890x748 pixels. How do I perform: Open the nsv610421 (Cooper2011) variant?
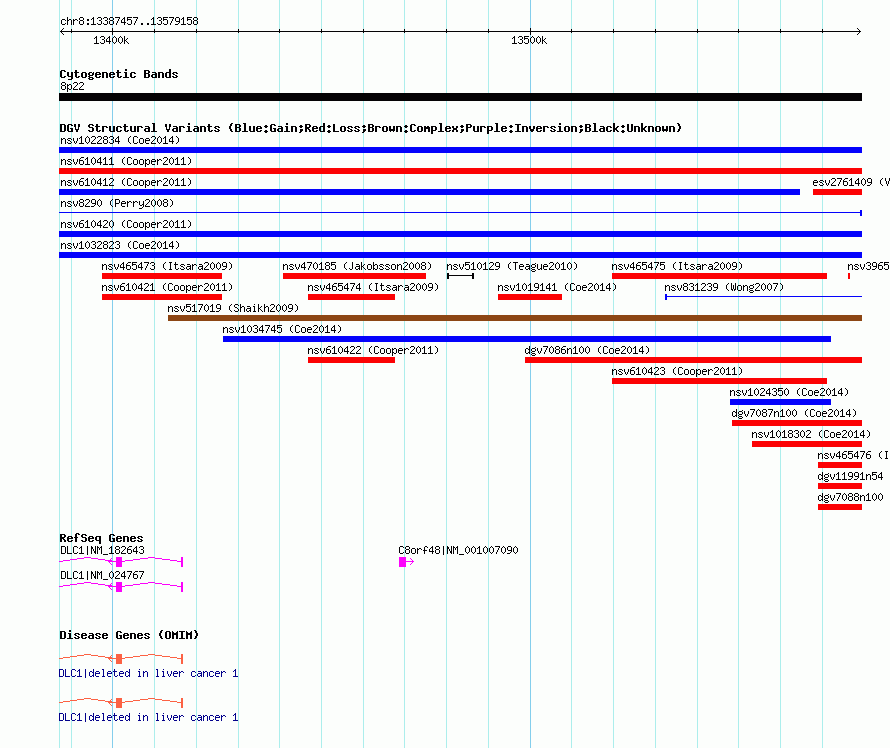[x=162, y=297]
